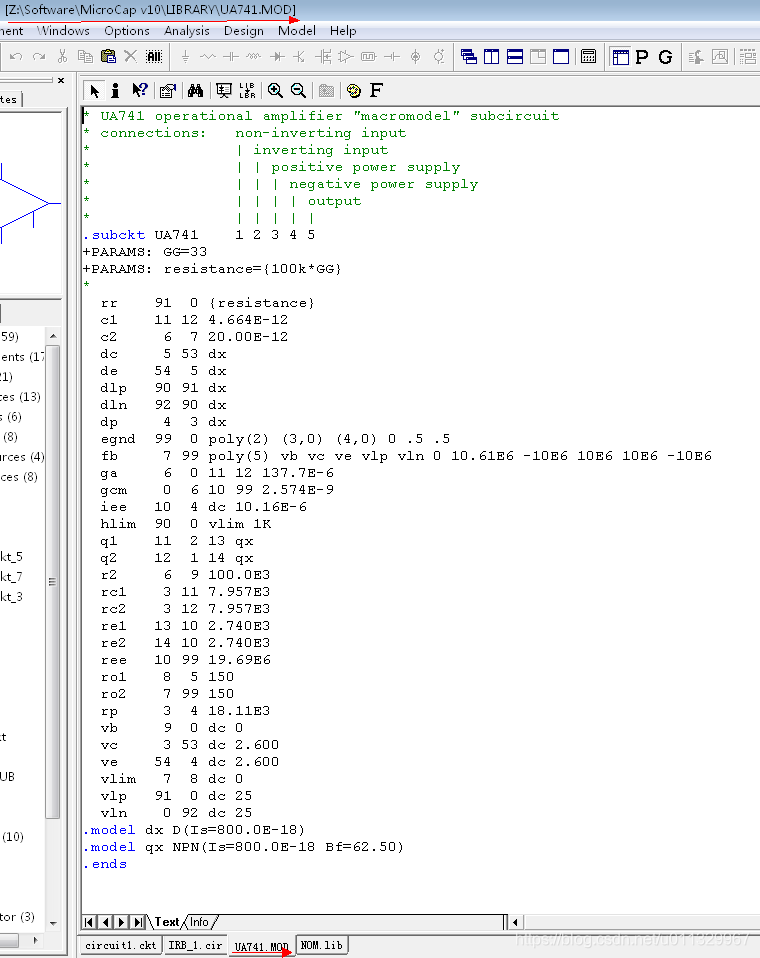Image resolution: width=760 pixels, height=958 pixels.
Task: Pick the capacitor component icon
Action: click(231, 57)
